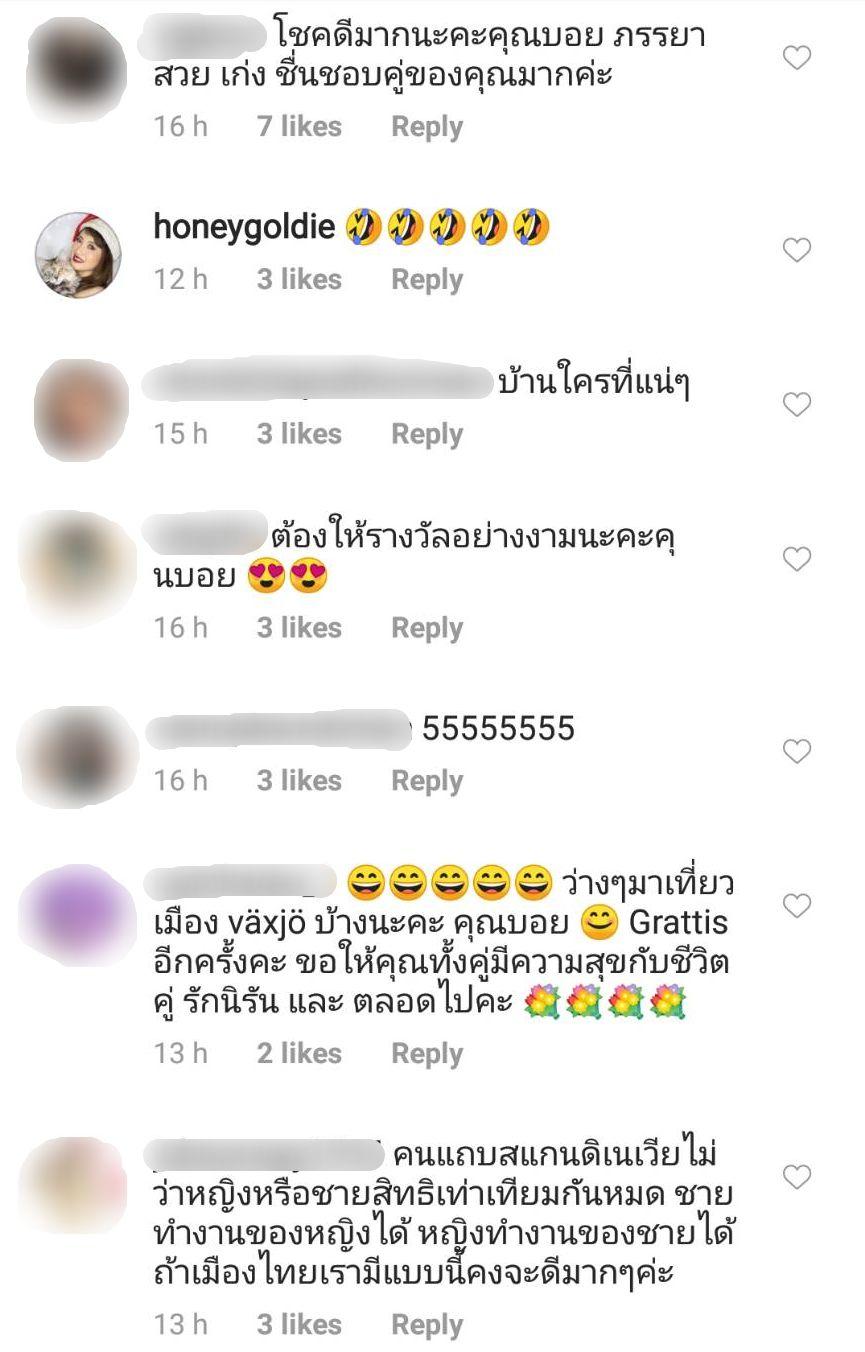Like the first comment about คุณบอย ภรรยา
This screenshot has width=865, height=1352.
(x=796, y=59)
